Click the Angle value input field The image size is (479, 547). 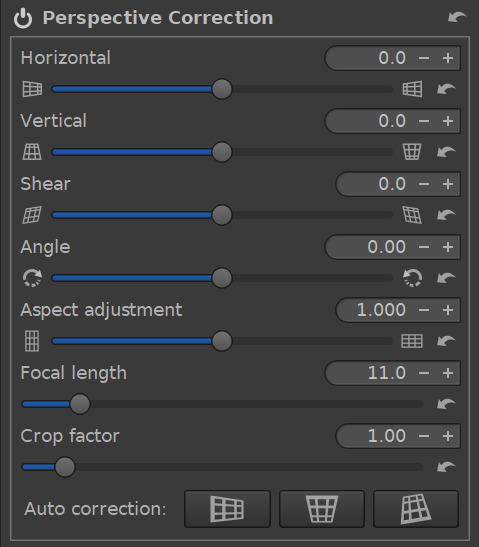[x=370, y=247]
